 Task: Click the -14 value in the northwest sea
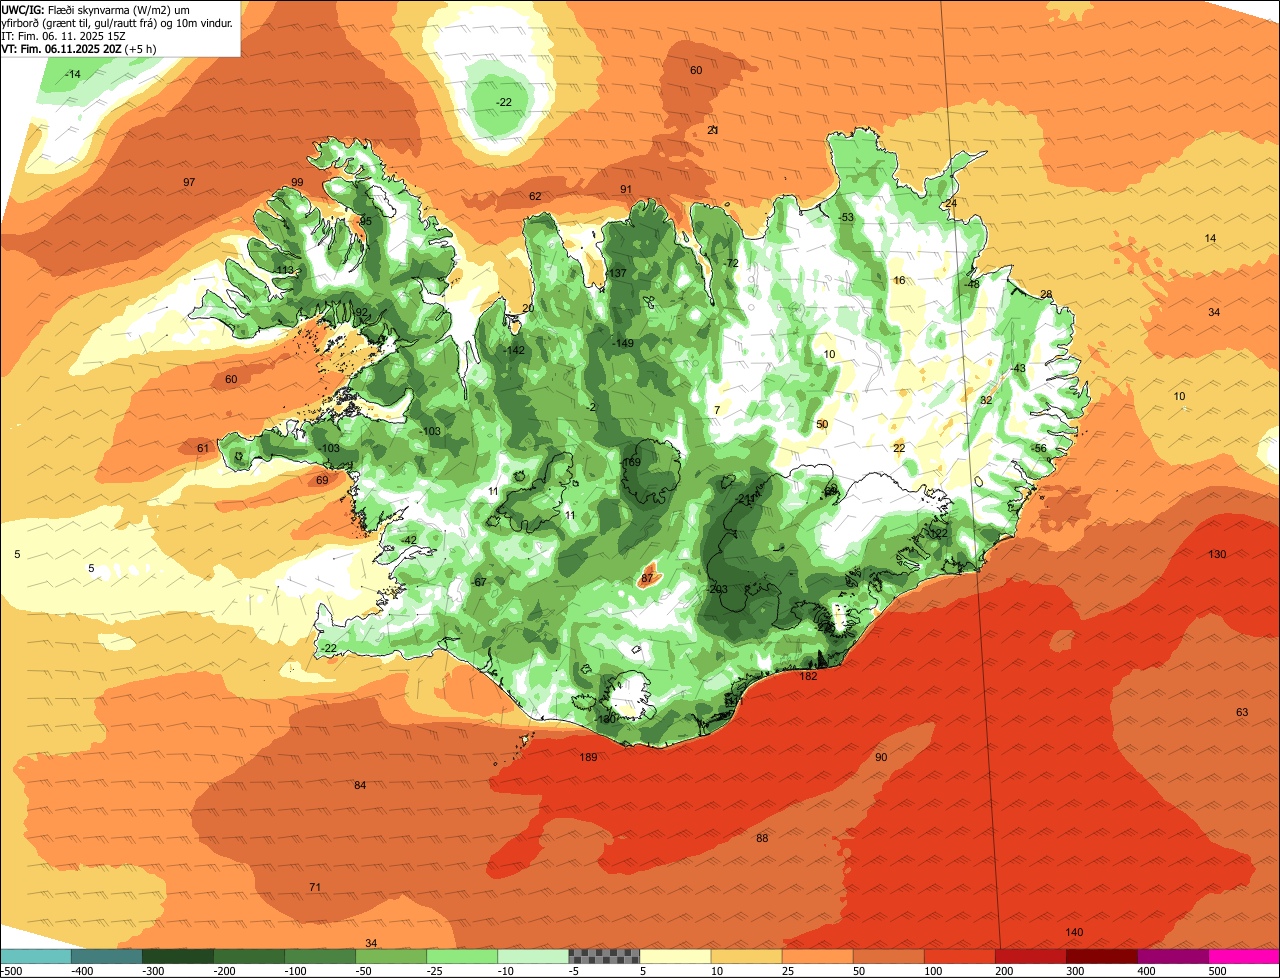pyautogui.click(x=73, y=75)
